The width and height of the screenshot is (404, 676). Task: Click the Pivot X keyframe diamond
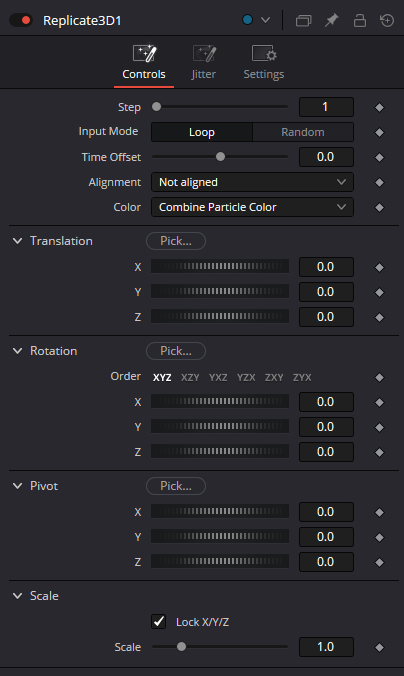click(379, 512)
